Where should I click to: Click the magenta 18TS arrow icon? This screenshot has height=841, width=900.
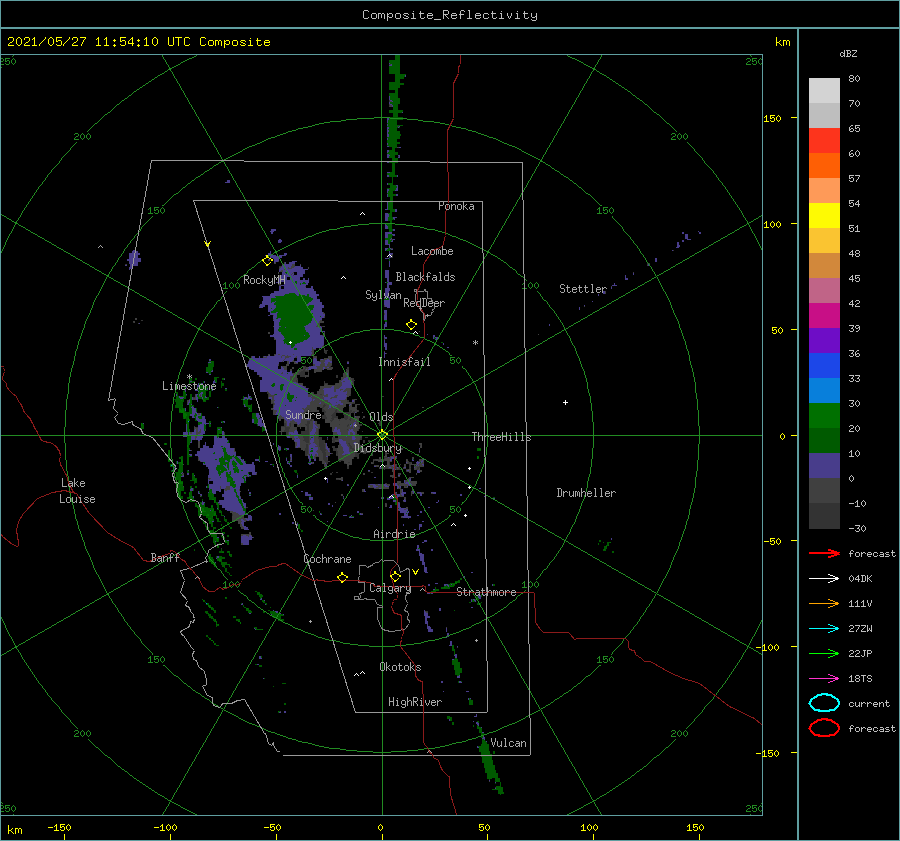coord(824,679)
